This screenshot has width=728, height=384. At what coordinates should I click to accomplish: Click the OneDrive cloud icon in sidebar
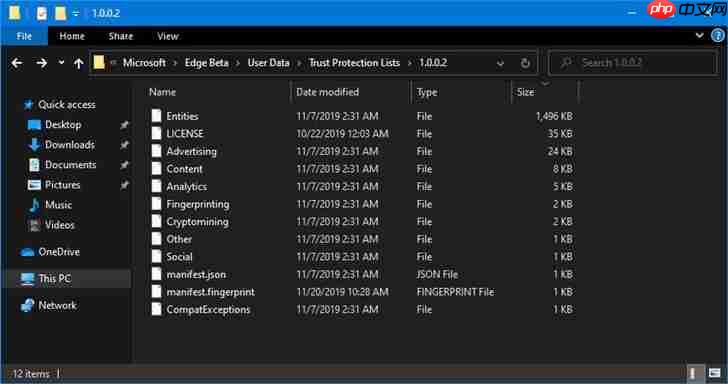(x=27, y=252)
